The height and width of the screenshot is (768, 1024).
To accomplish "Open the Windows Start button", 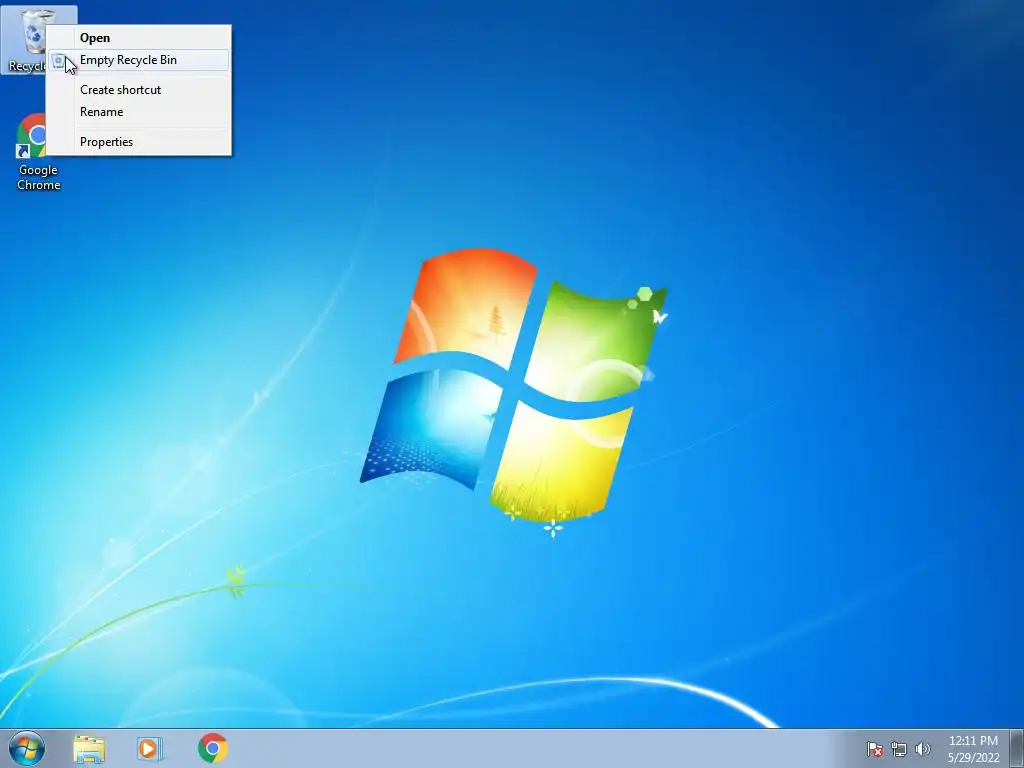I will coord(27,748).
